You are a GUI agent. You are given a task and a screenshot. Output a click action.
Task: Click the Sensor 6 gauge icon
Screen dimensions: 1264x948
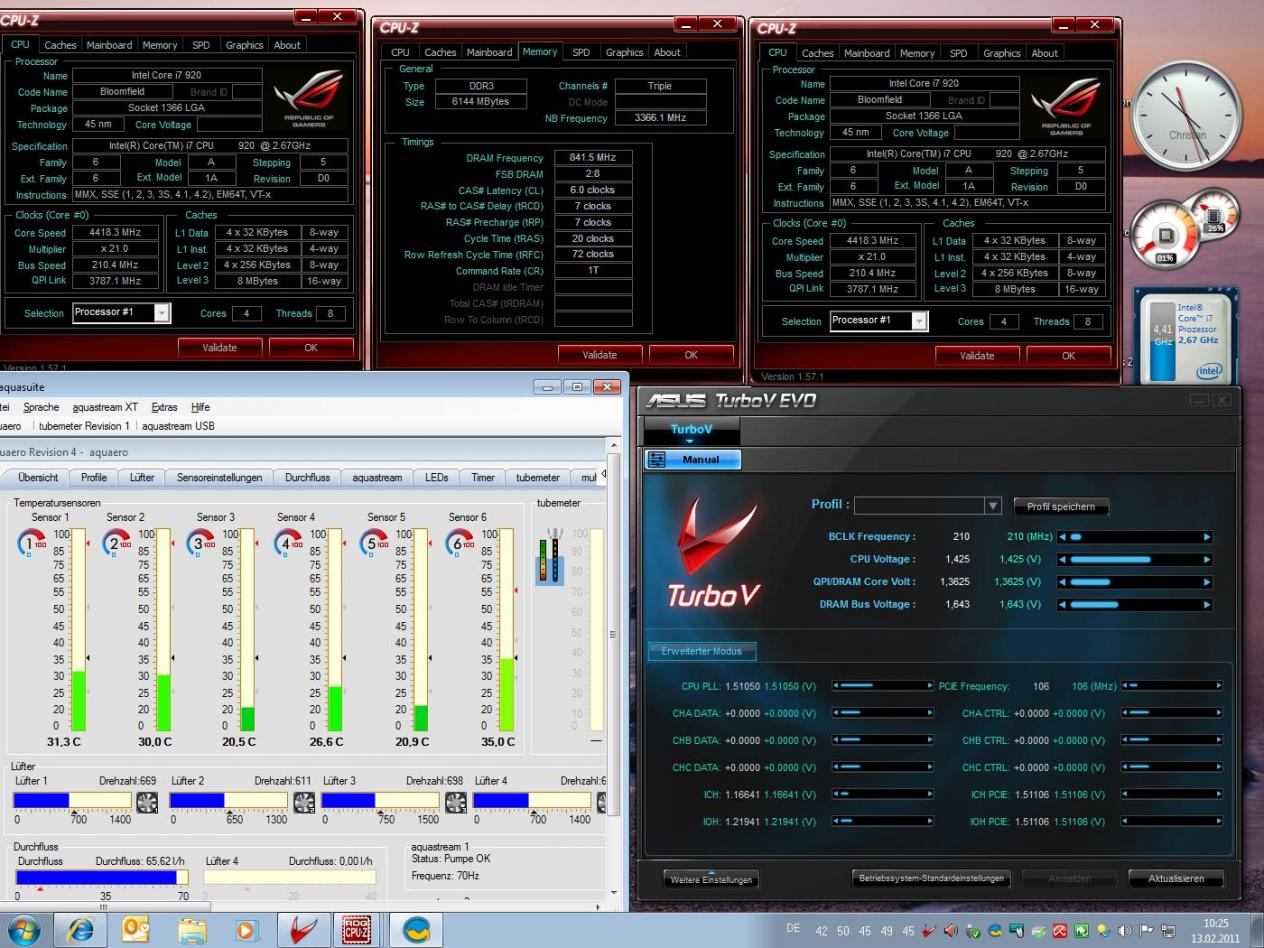[x=459, y=542]
